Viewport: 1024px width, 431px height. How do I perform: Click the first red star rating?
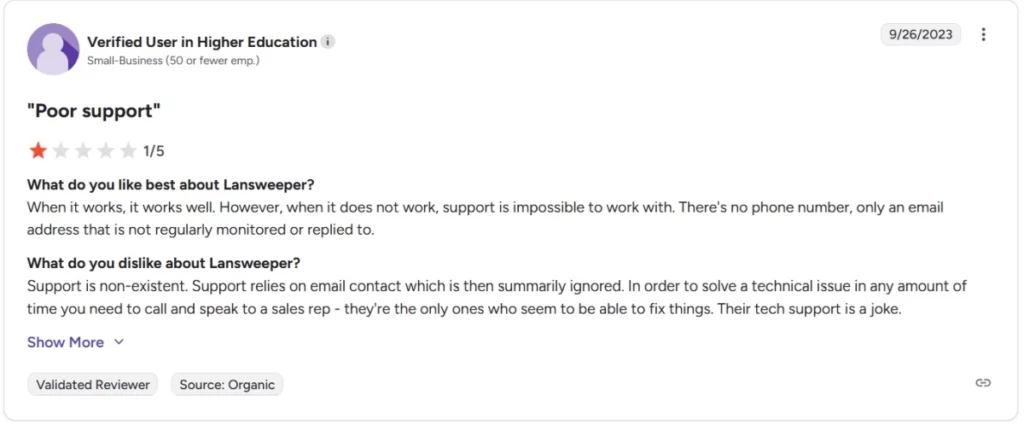coord(38,151)
